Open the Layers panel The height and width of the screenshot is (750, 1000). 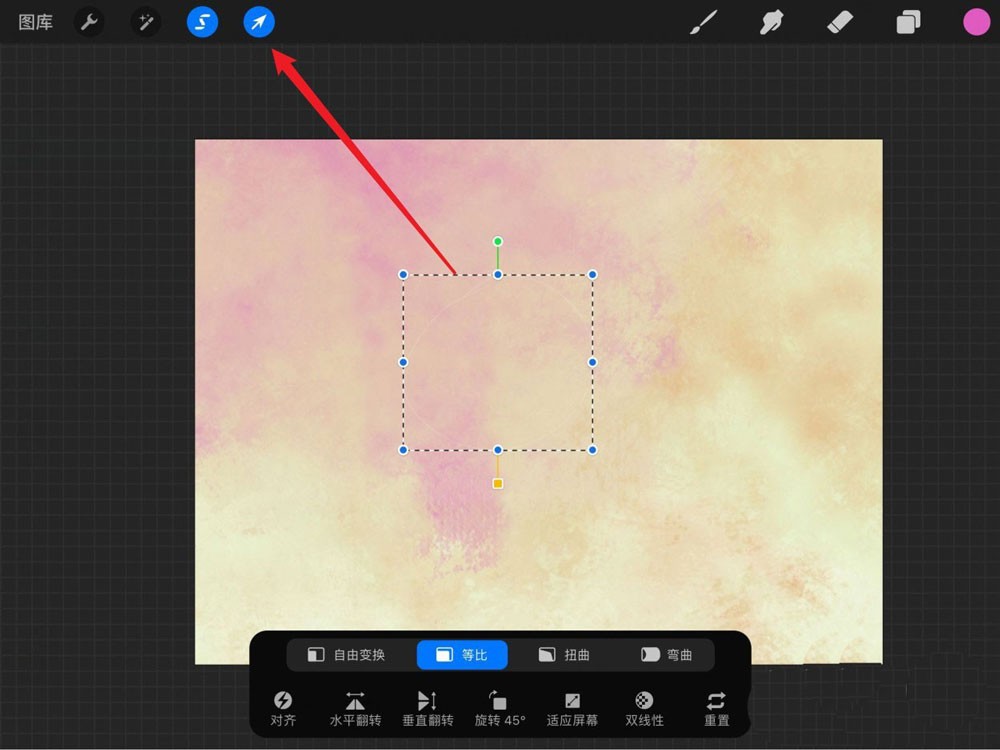(x=908, y=23)
